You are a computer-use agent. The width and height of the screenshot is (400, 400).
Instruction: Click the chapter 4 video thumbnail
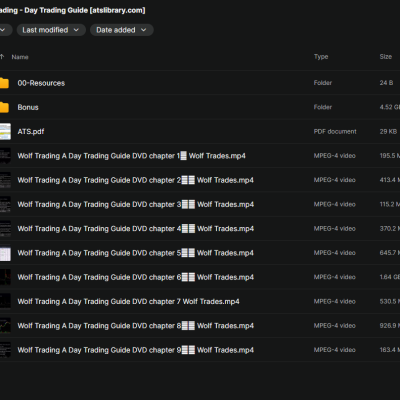coord(5,229)
